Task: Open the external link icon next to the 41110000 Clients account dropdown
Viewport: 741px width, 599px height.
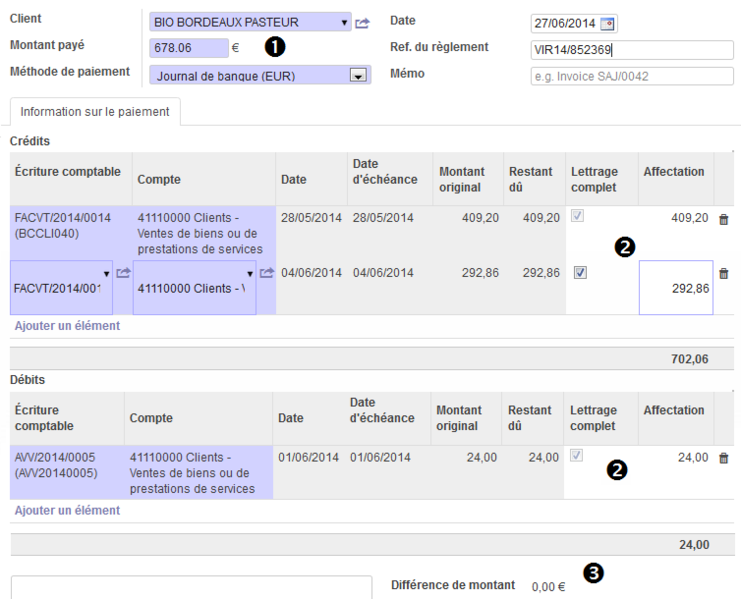Action: 267,273
